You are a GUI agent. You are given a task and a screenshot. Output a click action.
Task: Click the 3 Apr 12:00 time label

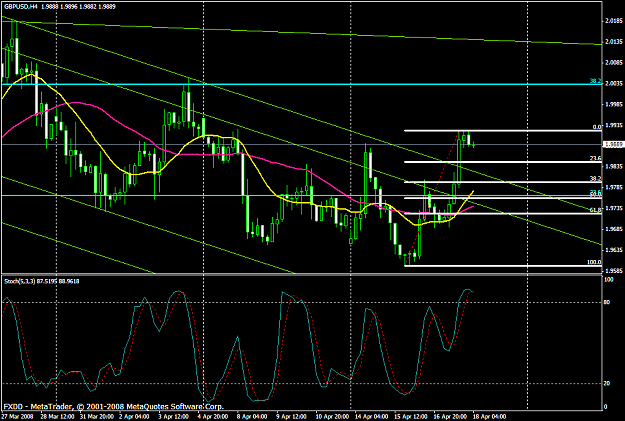pos(173,417)
